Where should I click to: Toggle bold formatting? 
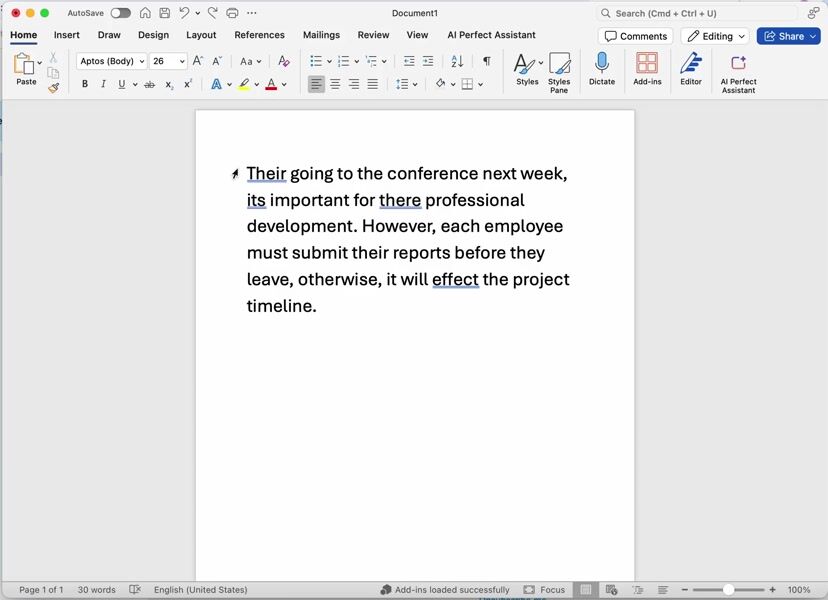85,85
